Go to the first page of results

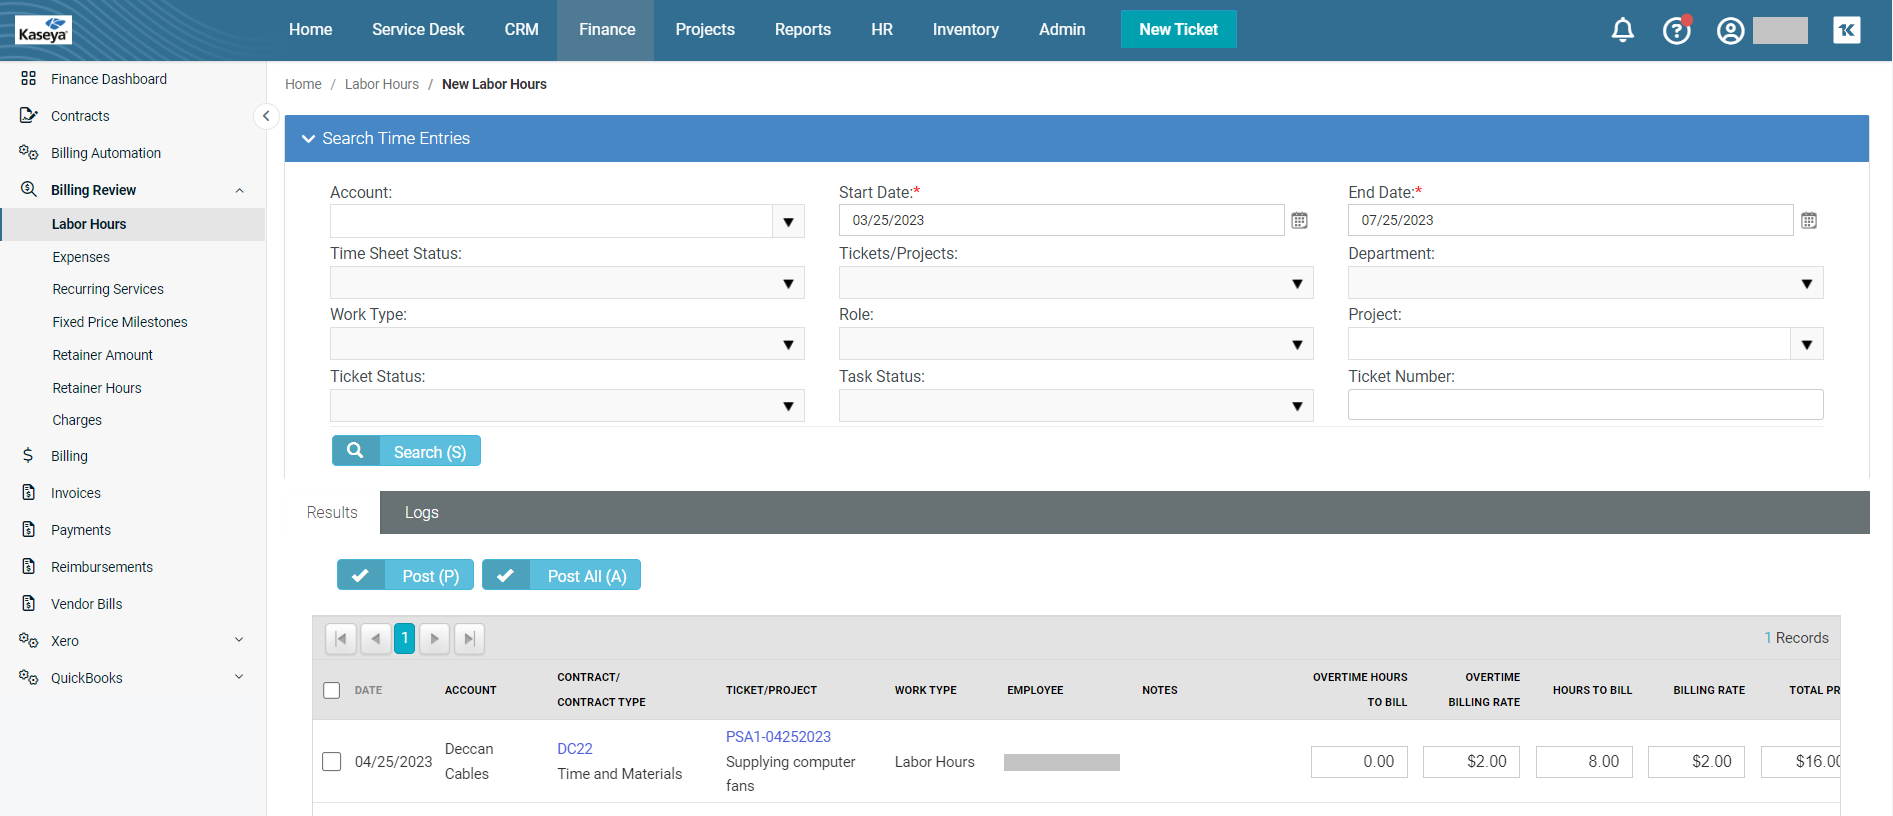point(341,638)
